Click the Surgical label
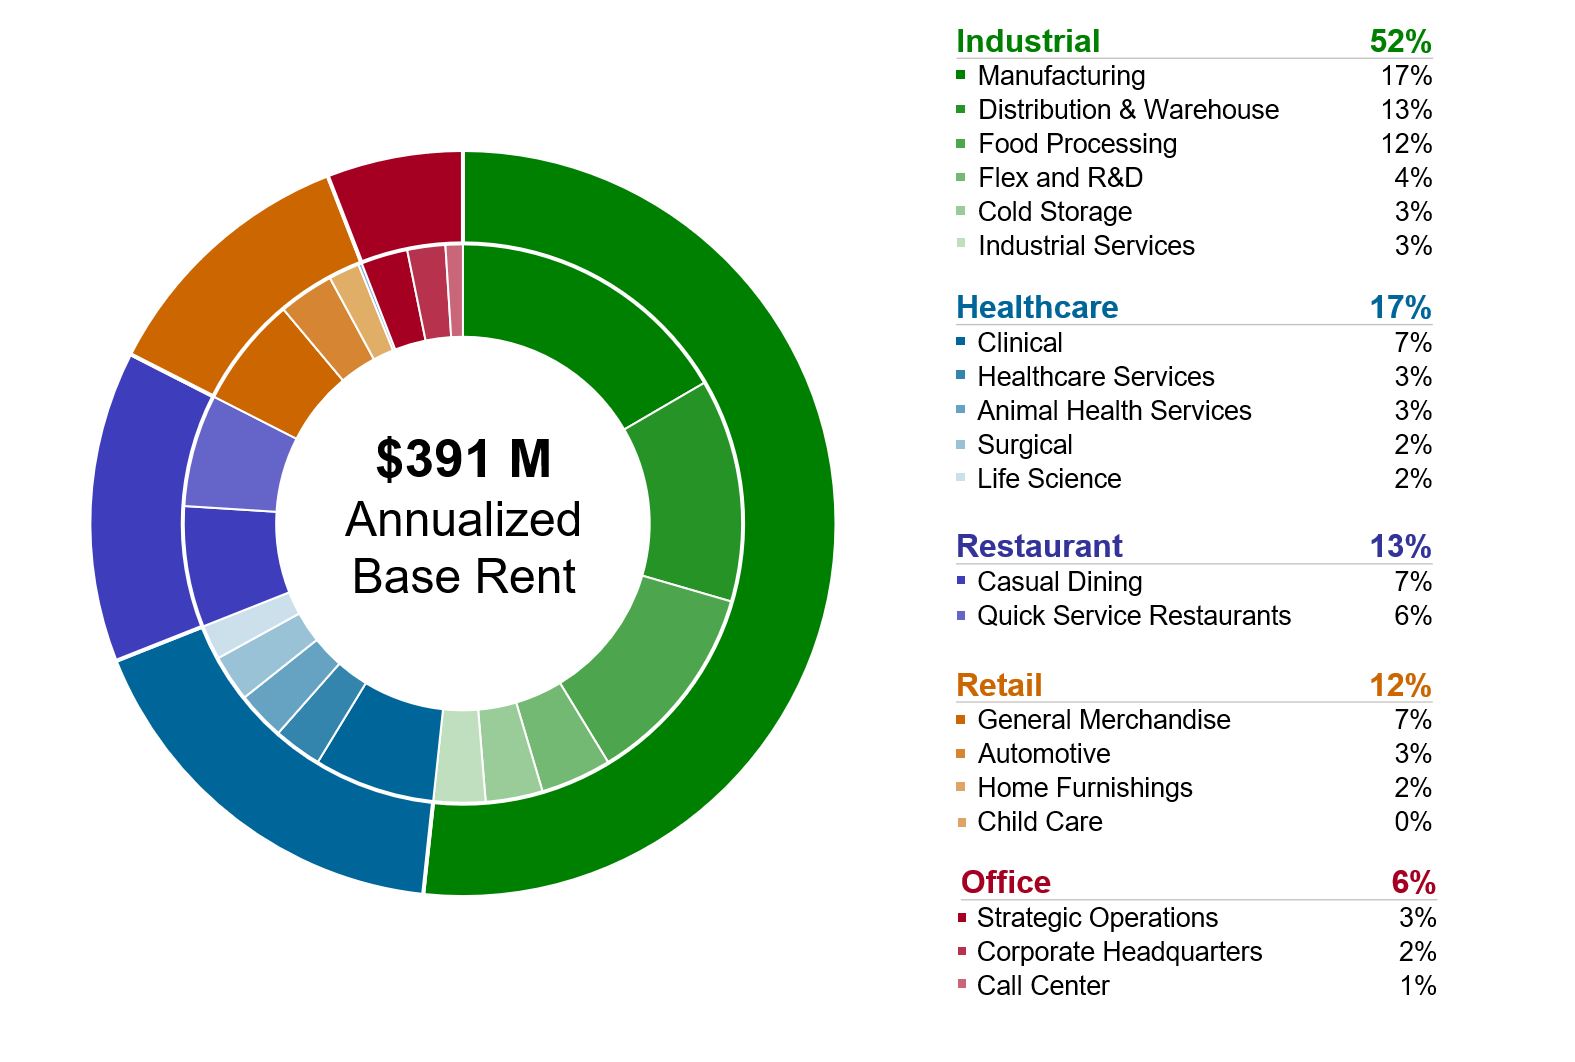The height and width of the screenshot is (1062, 1575). click(x=1025, y=445)
